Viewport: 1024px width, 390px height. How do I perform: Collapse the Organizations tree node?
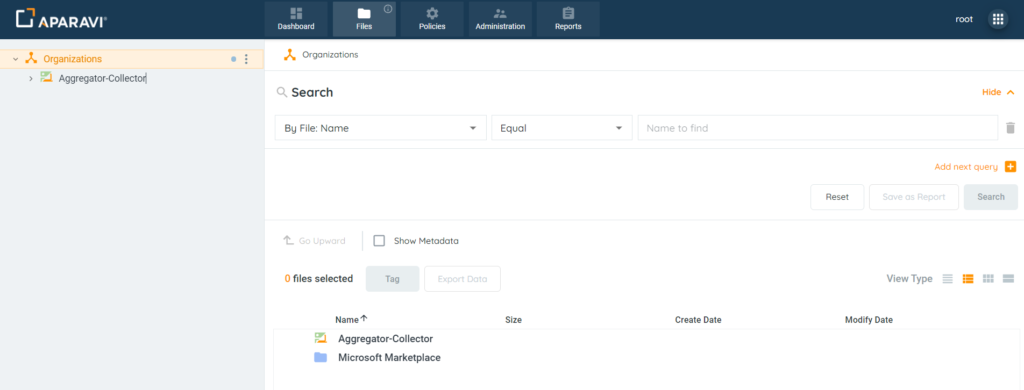[16, 59]
